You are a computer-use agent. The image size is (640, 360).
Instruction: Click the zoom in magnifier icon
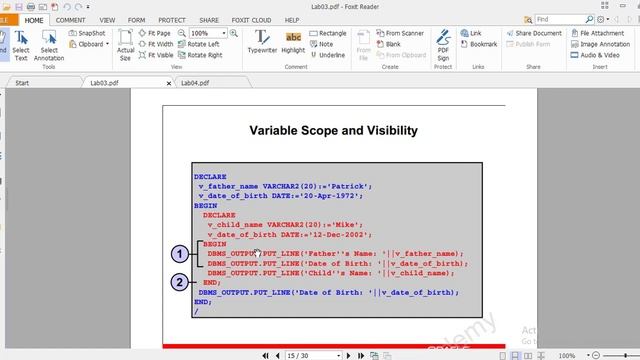(x=233, y=33)
